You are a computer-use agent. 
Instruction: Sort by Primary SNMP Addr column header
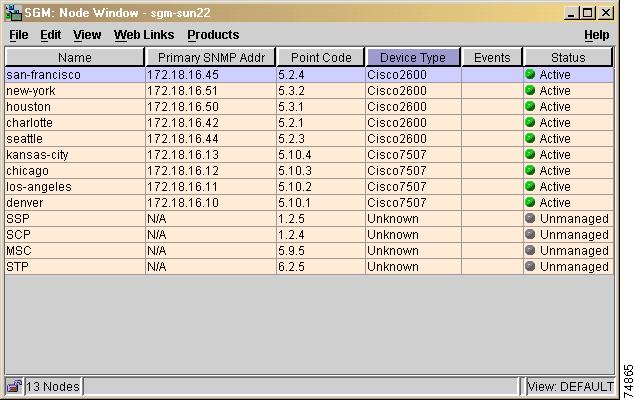click(x=211, y=57)
